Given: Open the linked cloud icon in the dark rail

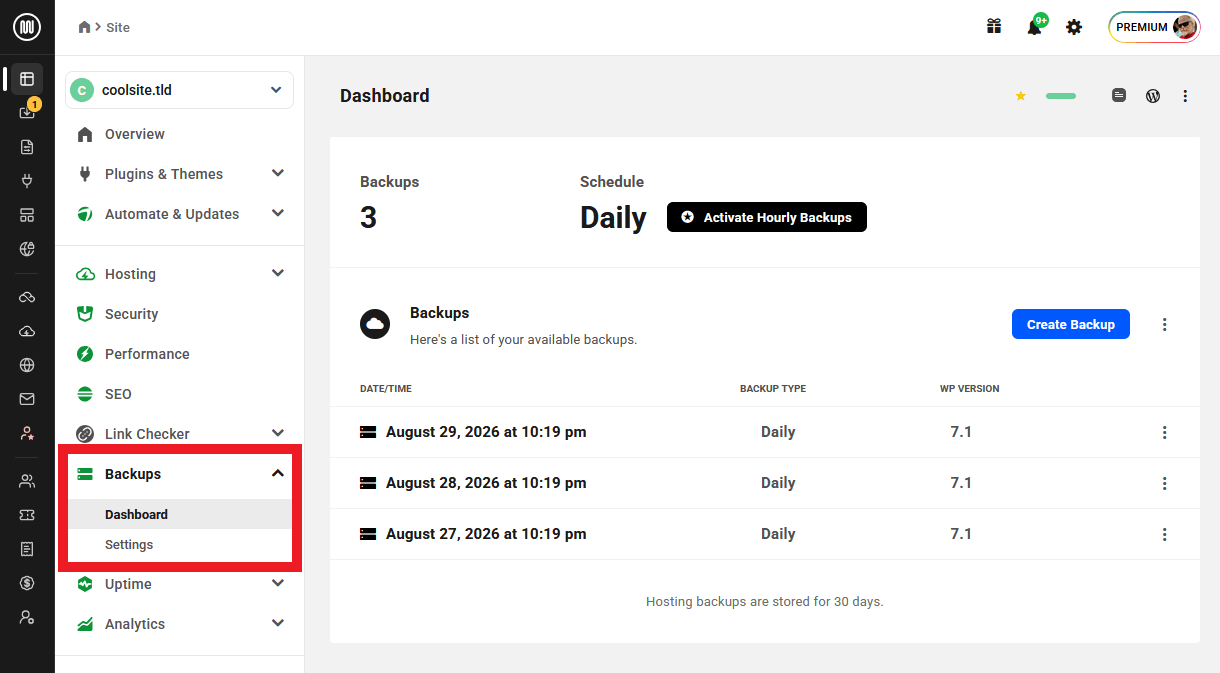Looking at the screenshot, I should 27,297.
